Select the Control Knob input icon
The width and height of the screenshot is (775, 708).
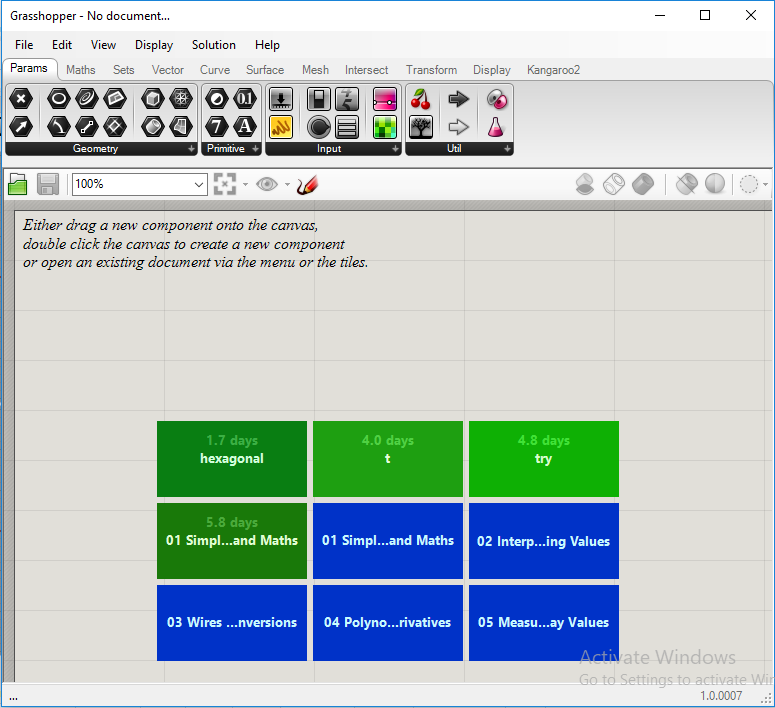point(319,127)
